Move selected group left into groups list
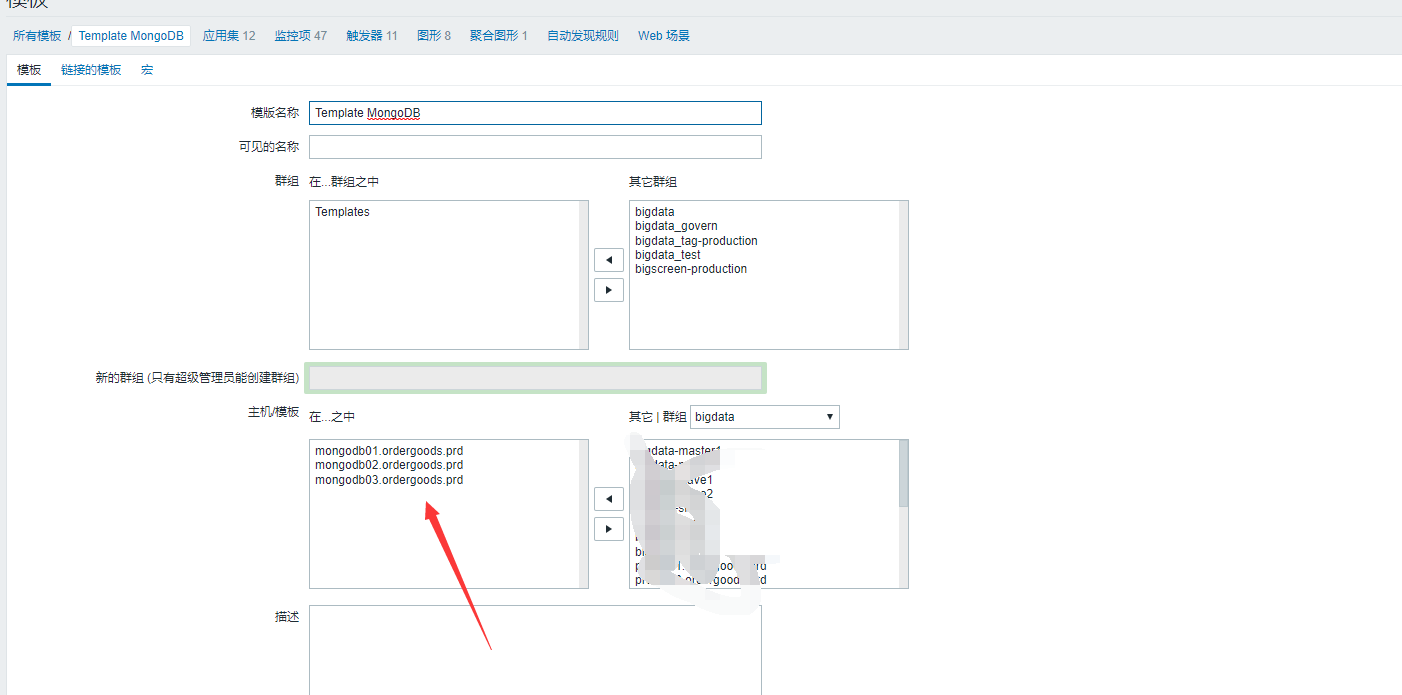The height and width of the screenshot is (695, 1402). coord(609,260)
